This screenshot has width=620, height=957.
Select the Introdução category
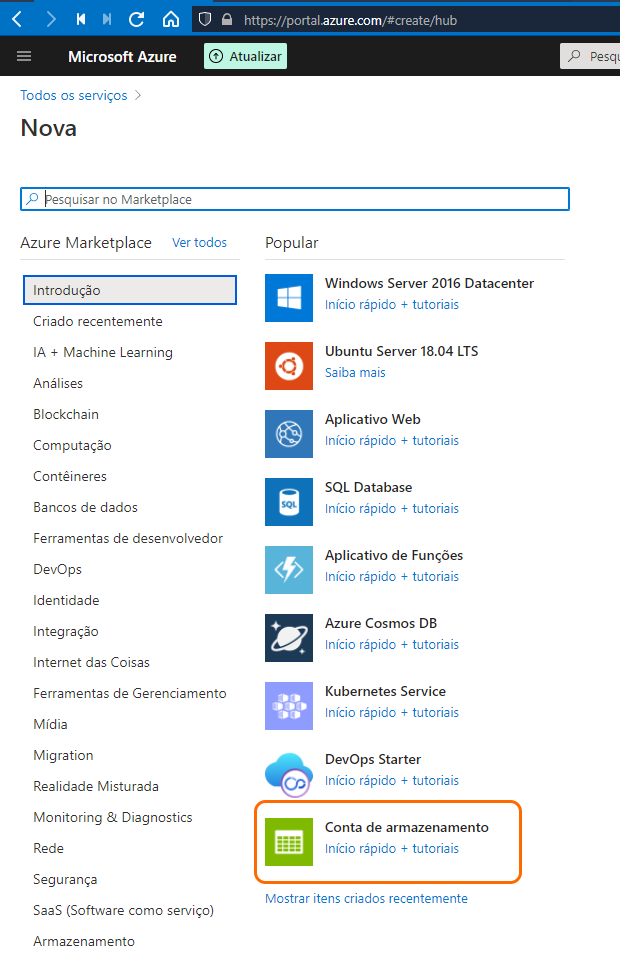tap(130, 290)
